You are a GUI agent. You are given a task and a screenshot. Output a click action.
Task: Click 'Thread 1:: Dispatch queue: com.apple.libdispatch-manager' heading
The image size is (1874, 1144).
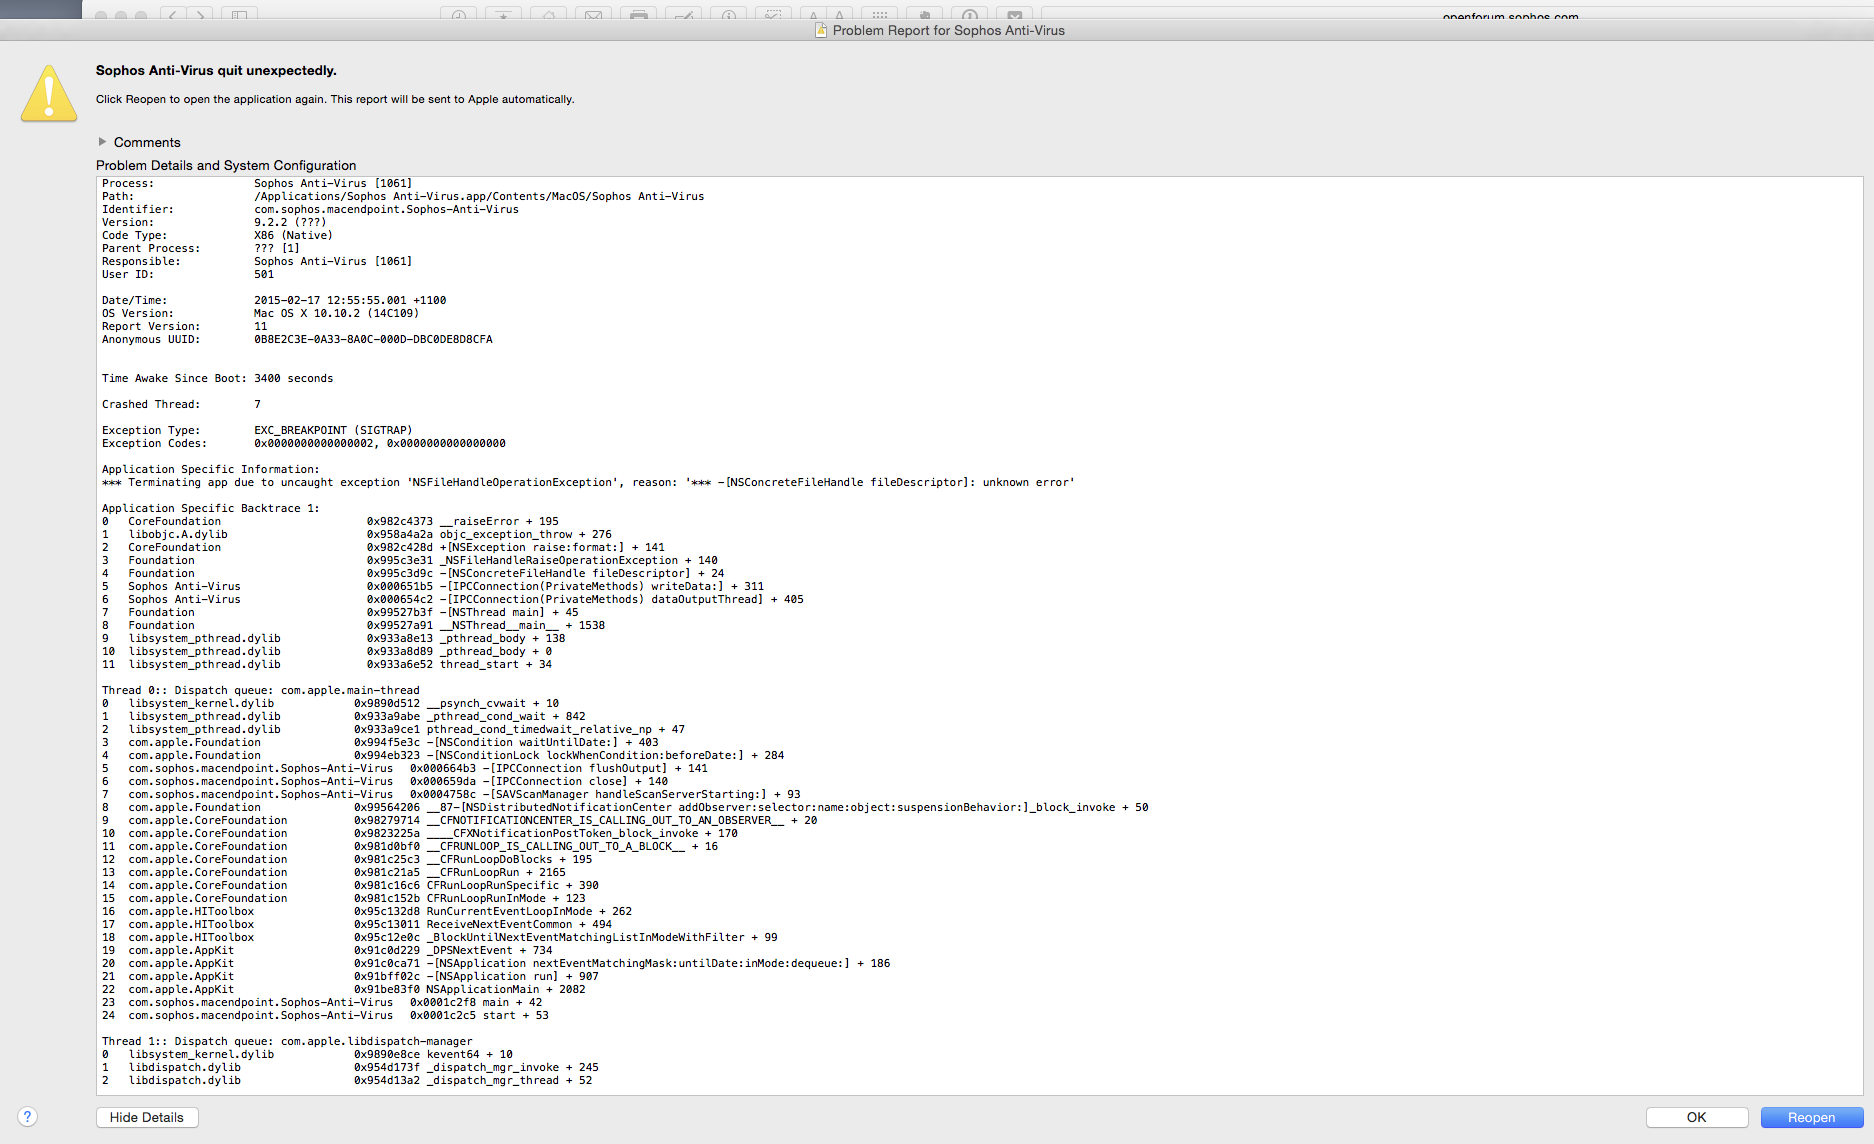coord(287,1041)
